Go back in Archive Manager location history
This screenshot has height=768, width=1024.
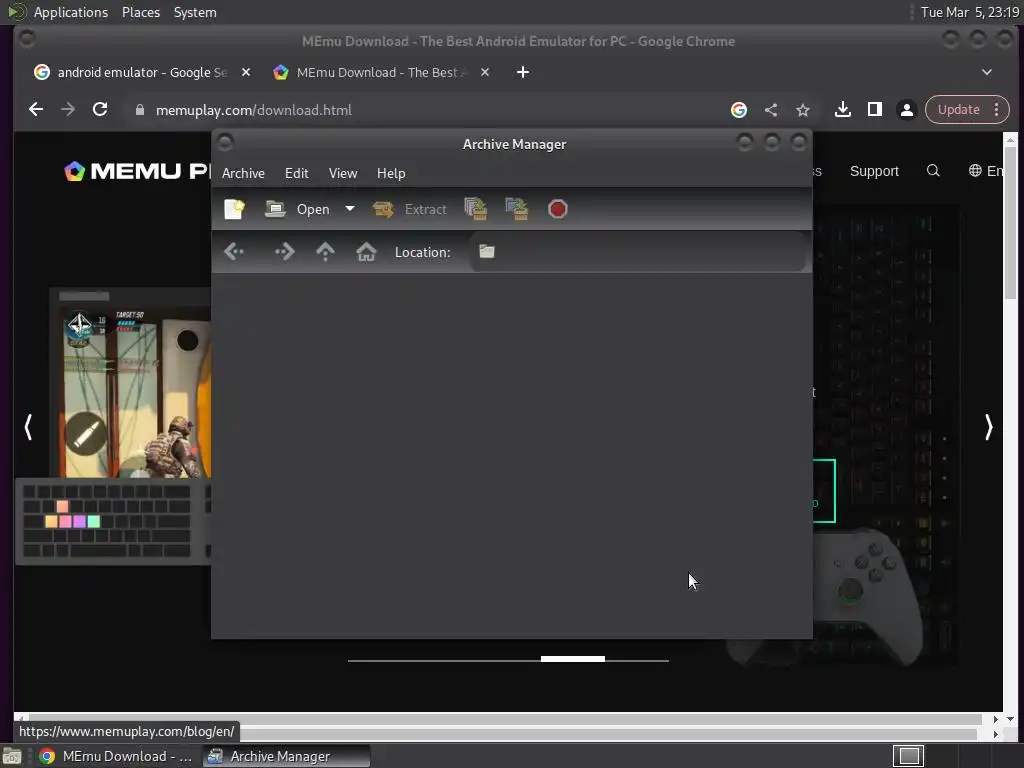tap(234, 251)
